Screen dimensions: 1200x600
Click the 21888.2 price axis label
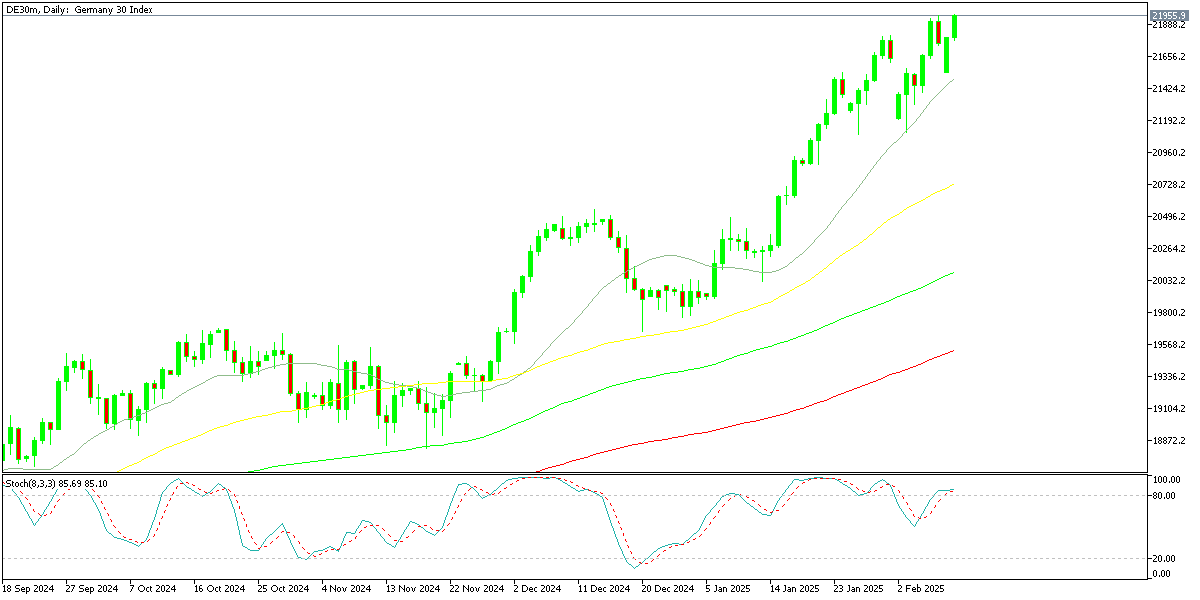coord(1168,26)
